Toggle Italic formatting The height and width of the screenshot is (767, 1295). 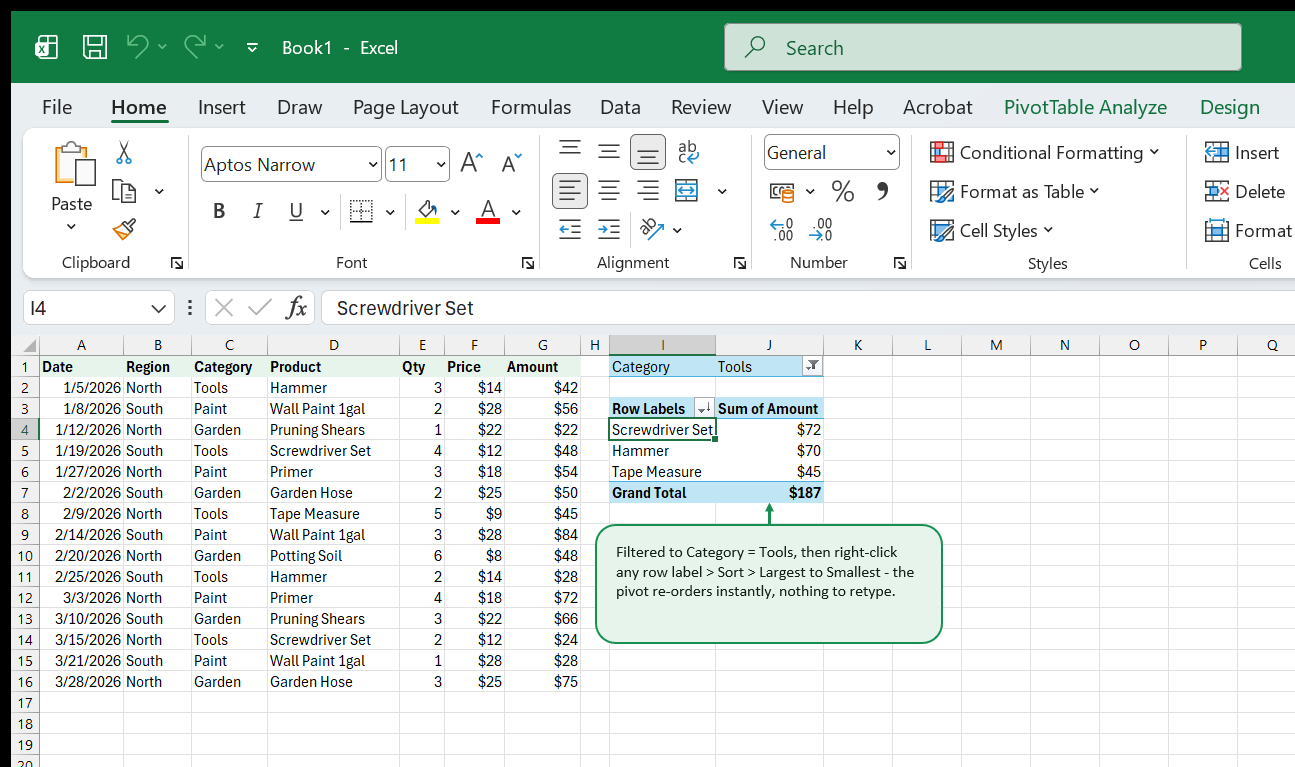click(257, 211)
